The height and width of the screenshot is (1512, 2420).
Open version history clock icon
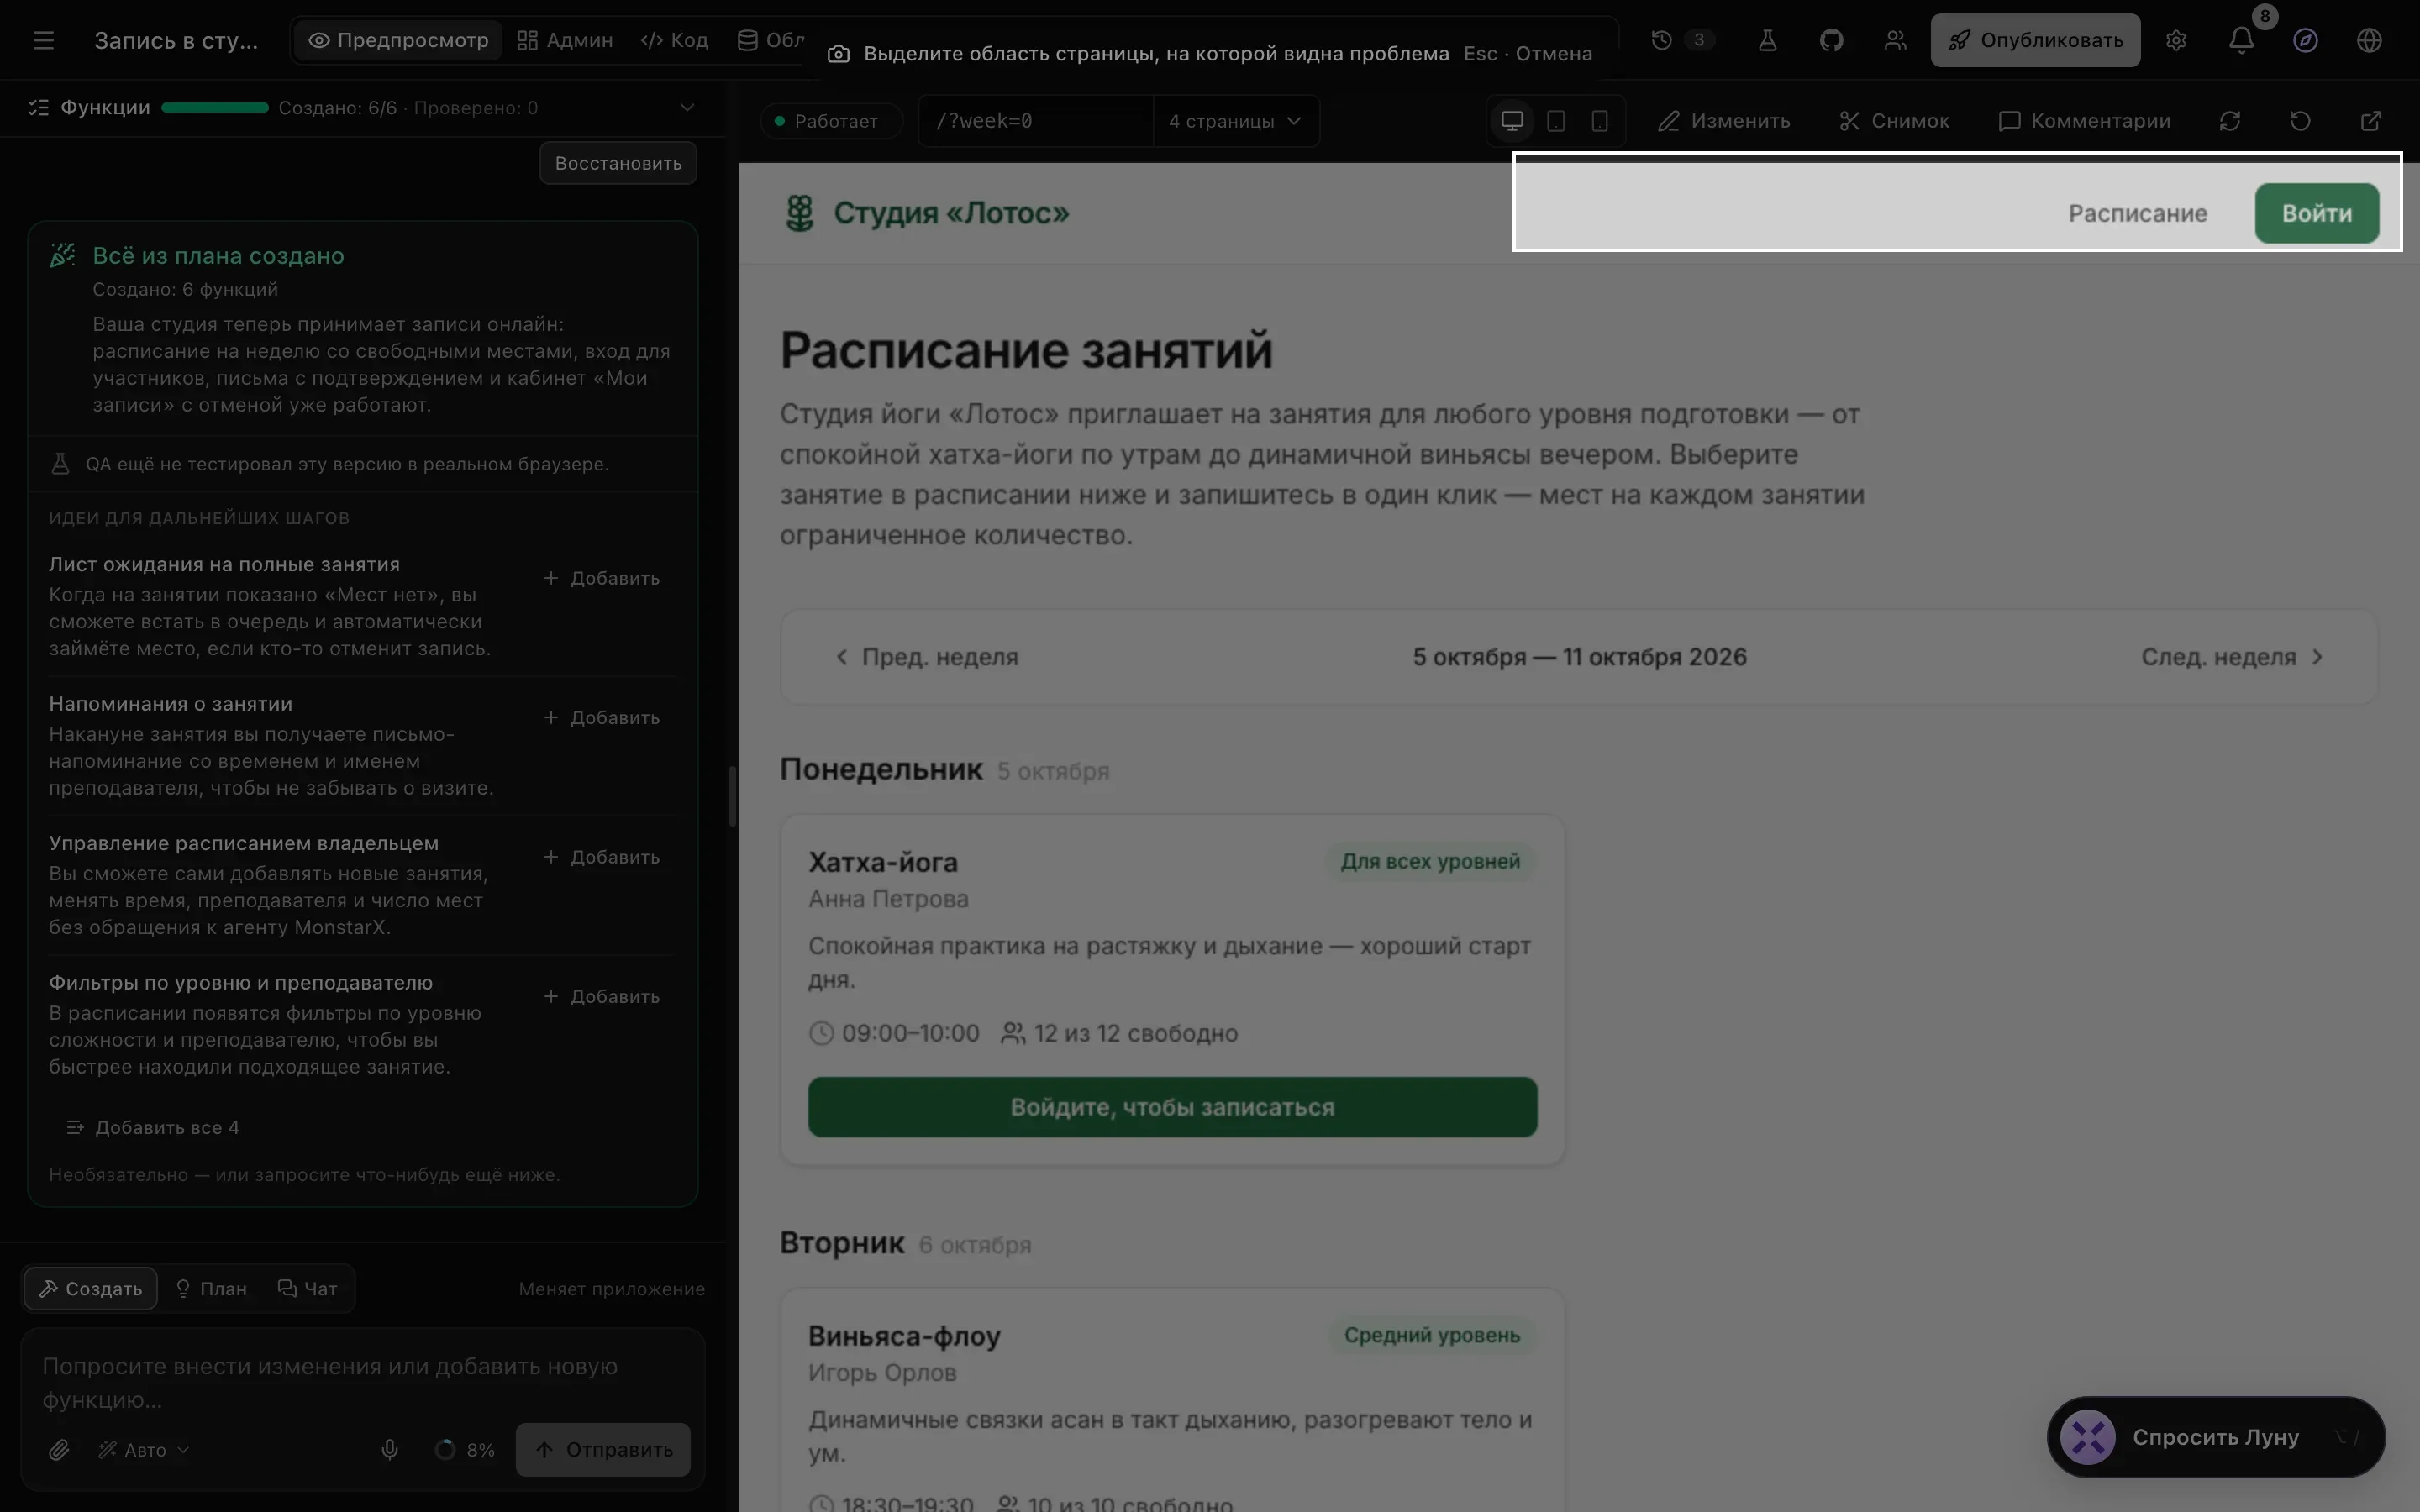[x=1661, y=40]
